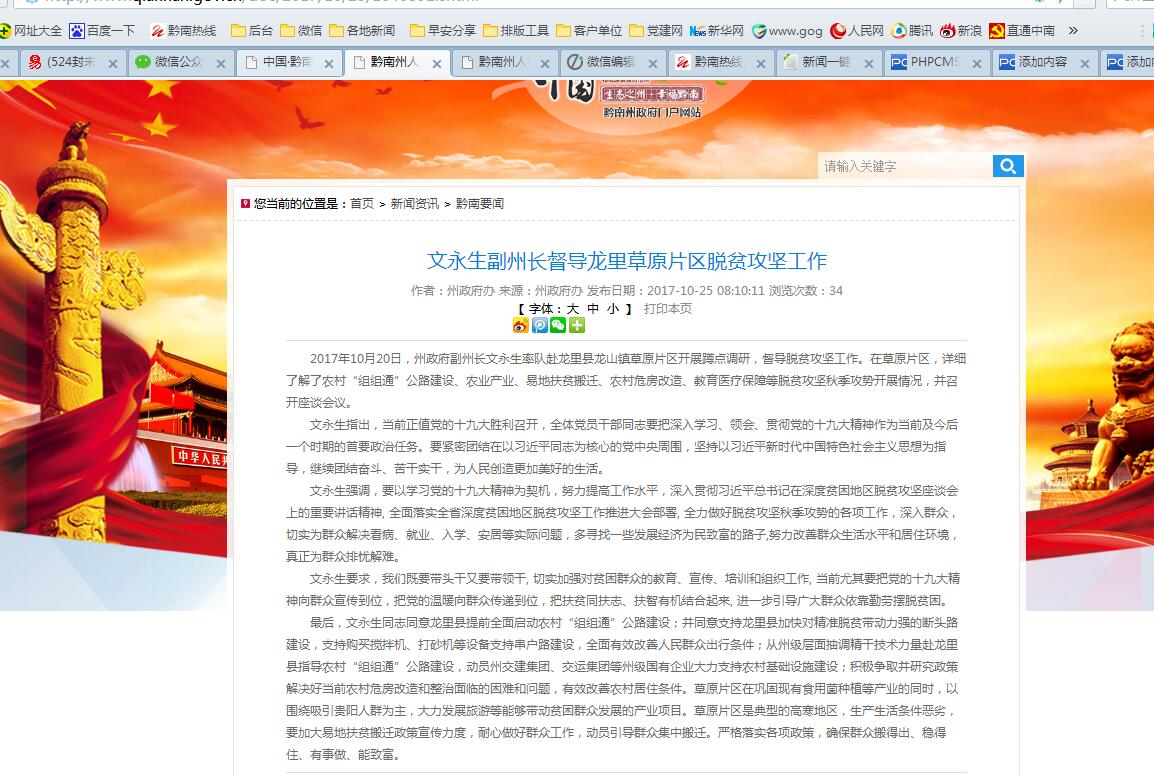Switch to the 新闻一键 tab
The height and width of the screenshot is (776, 1154).
click(829, 63)
